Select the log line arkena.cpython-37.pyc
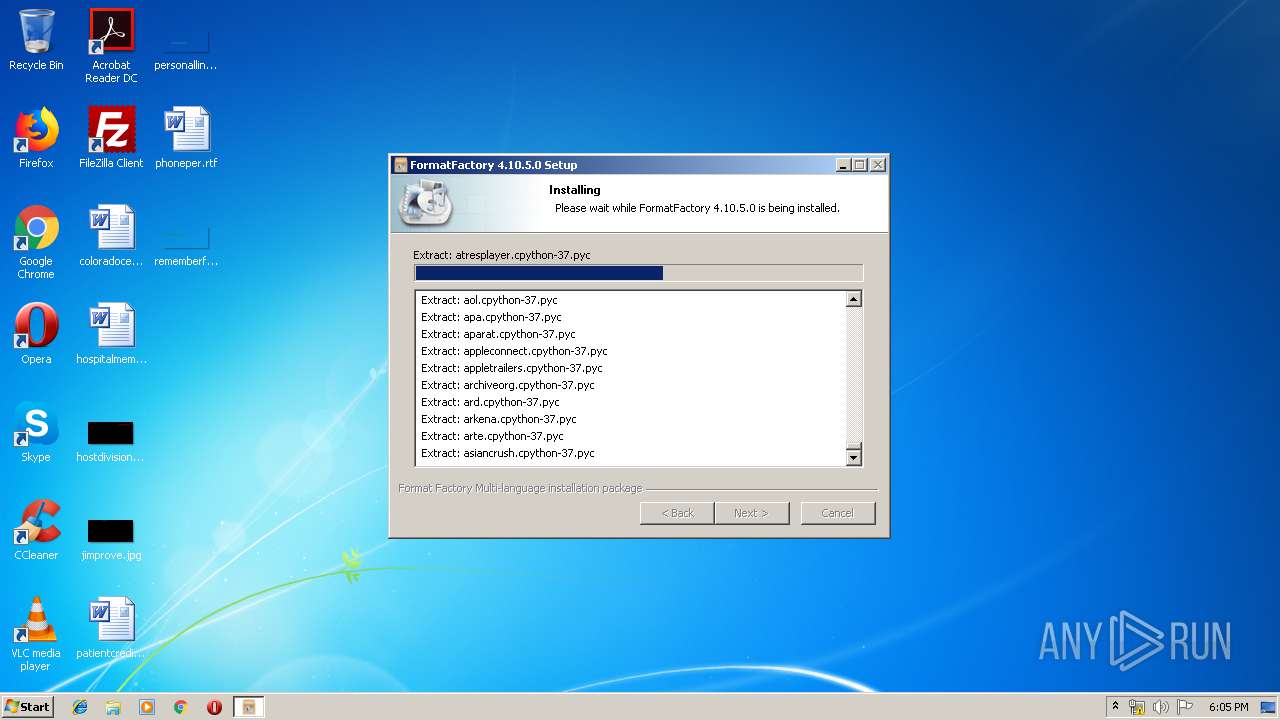1280x720 pixels. click(499, 419)
